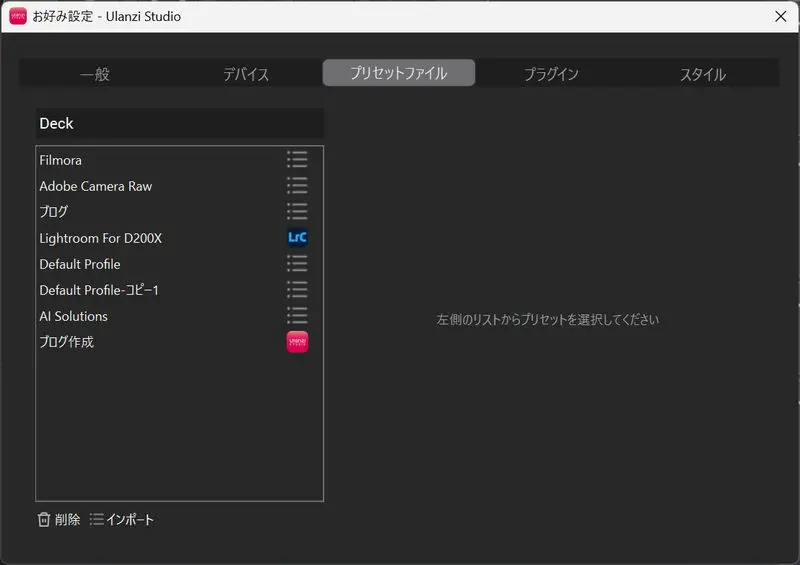800x565 pixels.
Task: Click the list icon next to Adobe Camera Raw
Action: (x=297, y=186)
